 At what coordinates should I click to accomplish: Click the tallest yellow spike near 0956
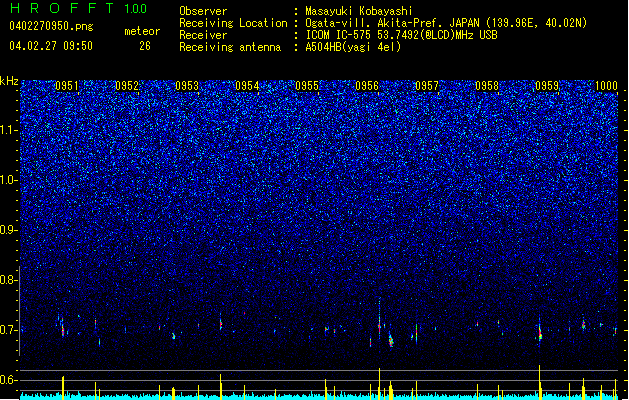tap(379, 384)
